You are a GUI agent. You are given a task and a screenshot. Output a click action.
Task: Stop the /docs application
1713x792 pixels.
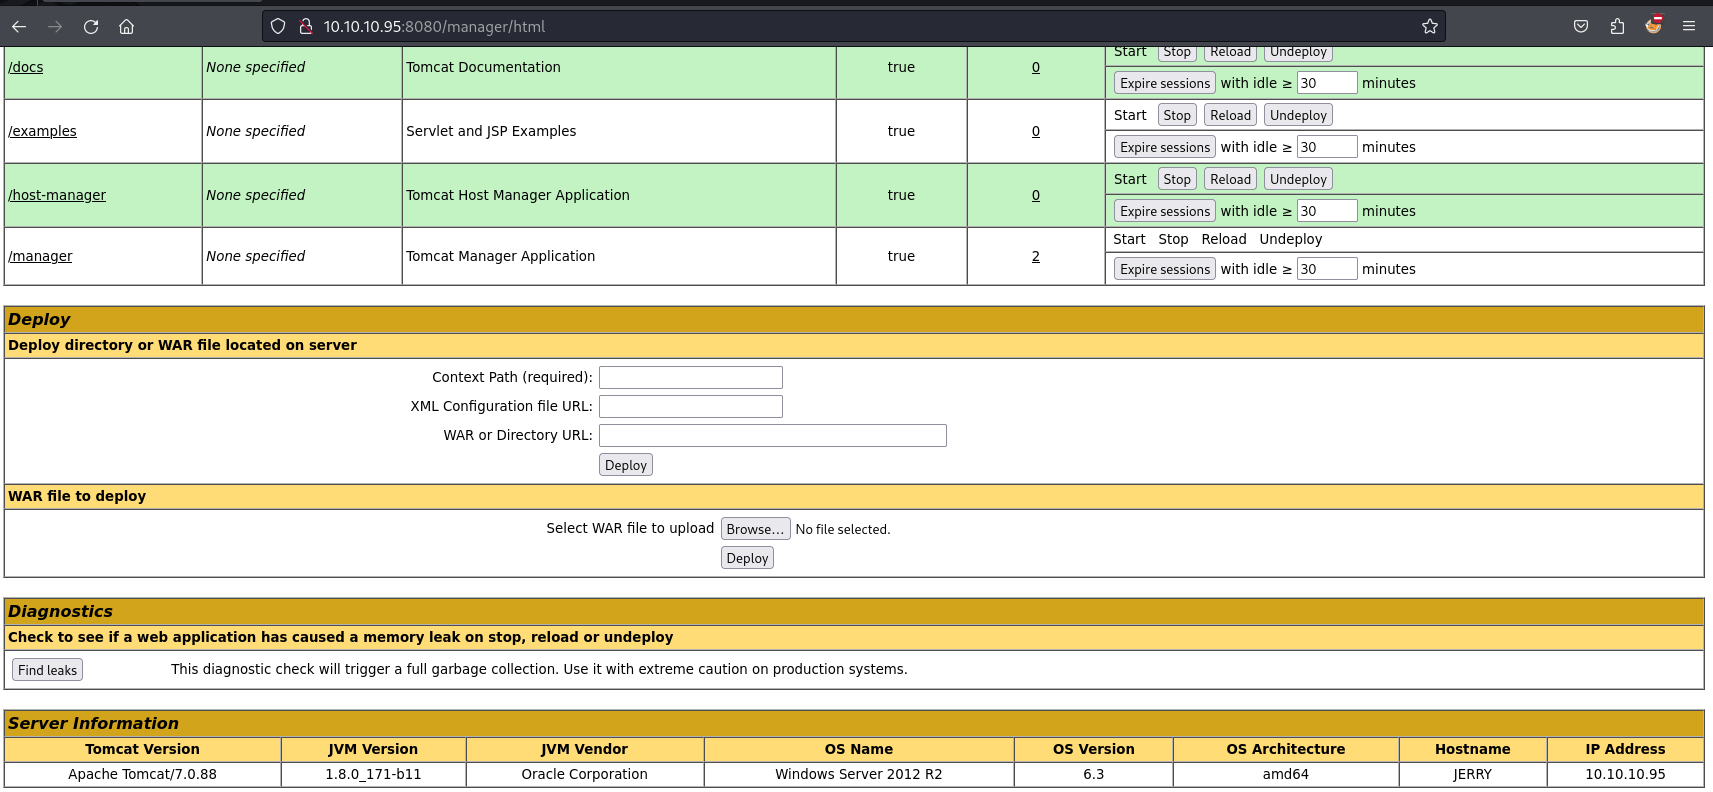1177,52
